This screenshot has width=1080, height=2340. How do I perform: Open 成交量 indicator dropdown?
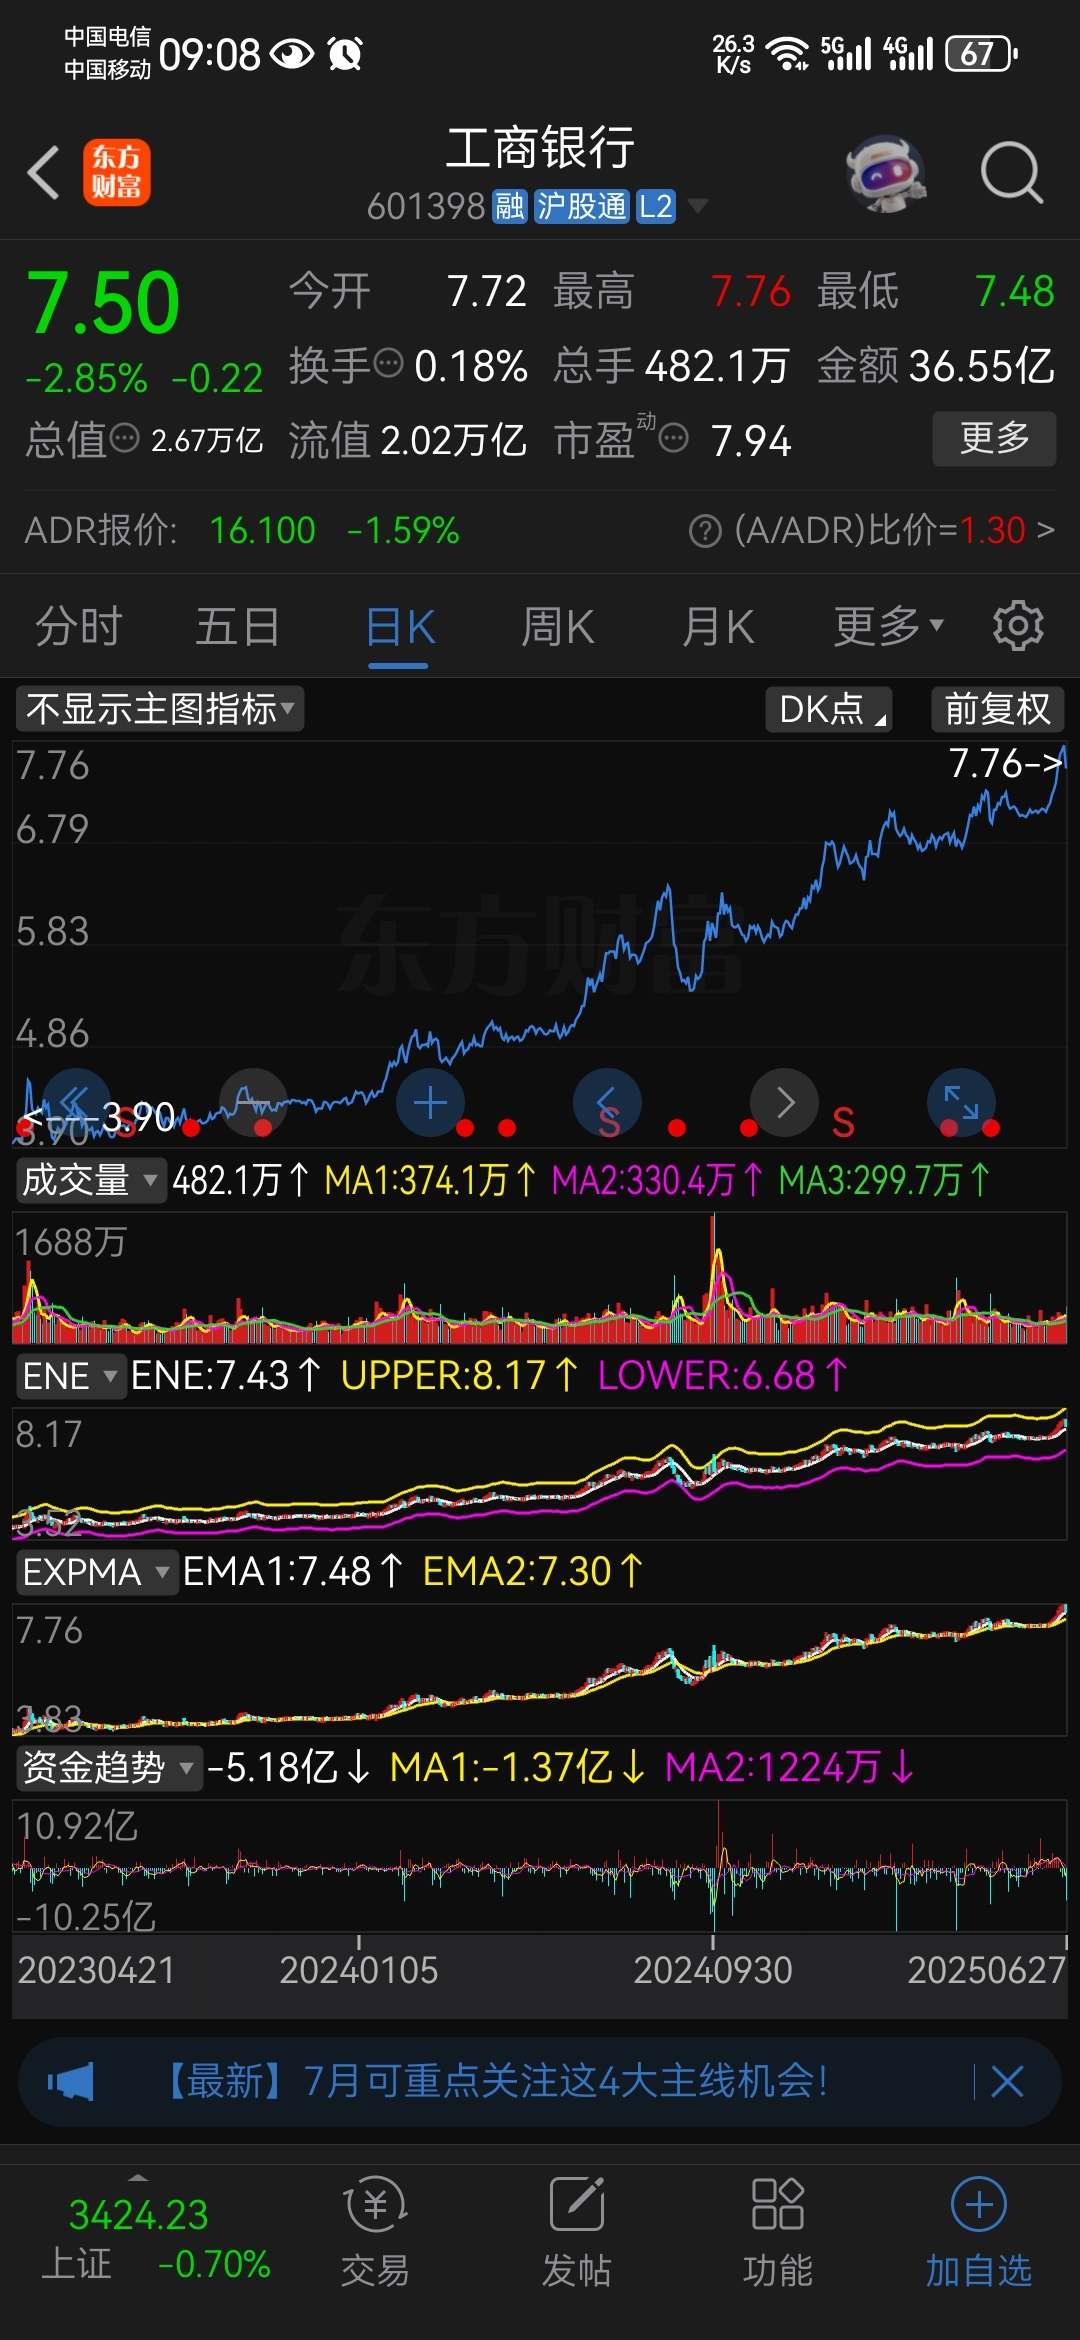90,1180
